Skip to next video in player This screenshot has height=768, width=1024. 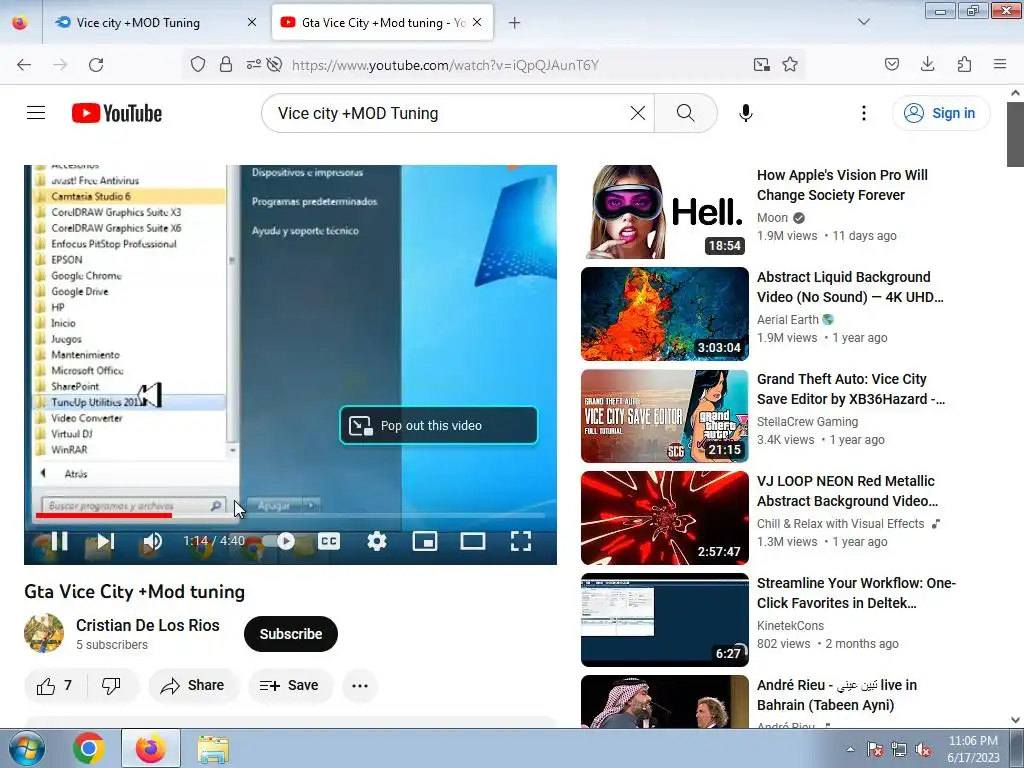tap(106, 541)
